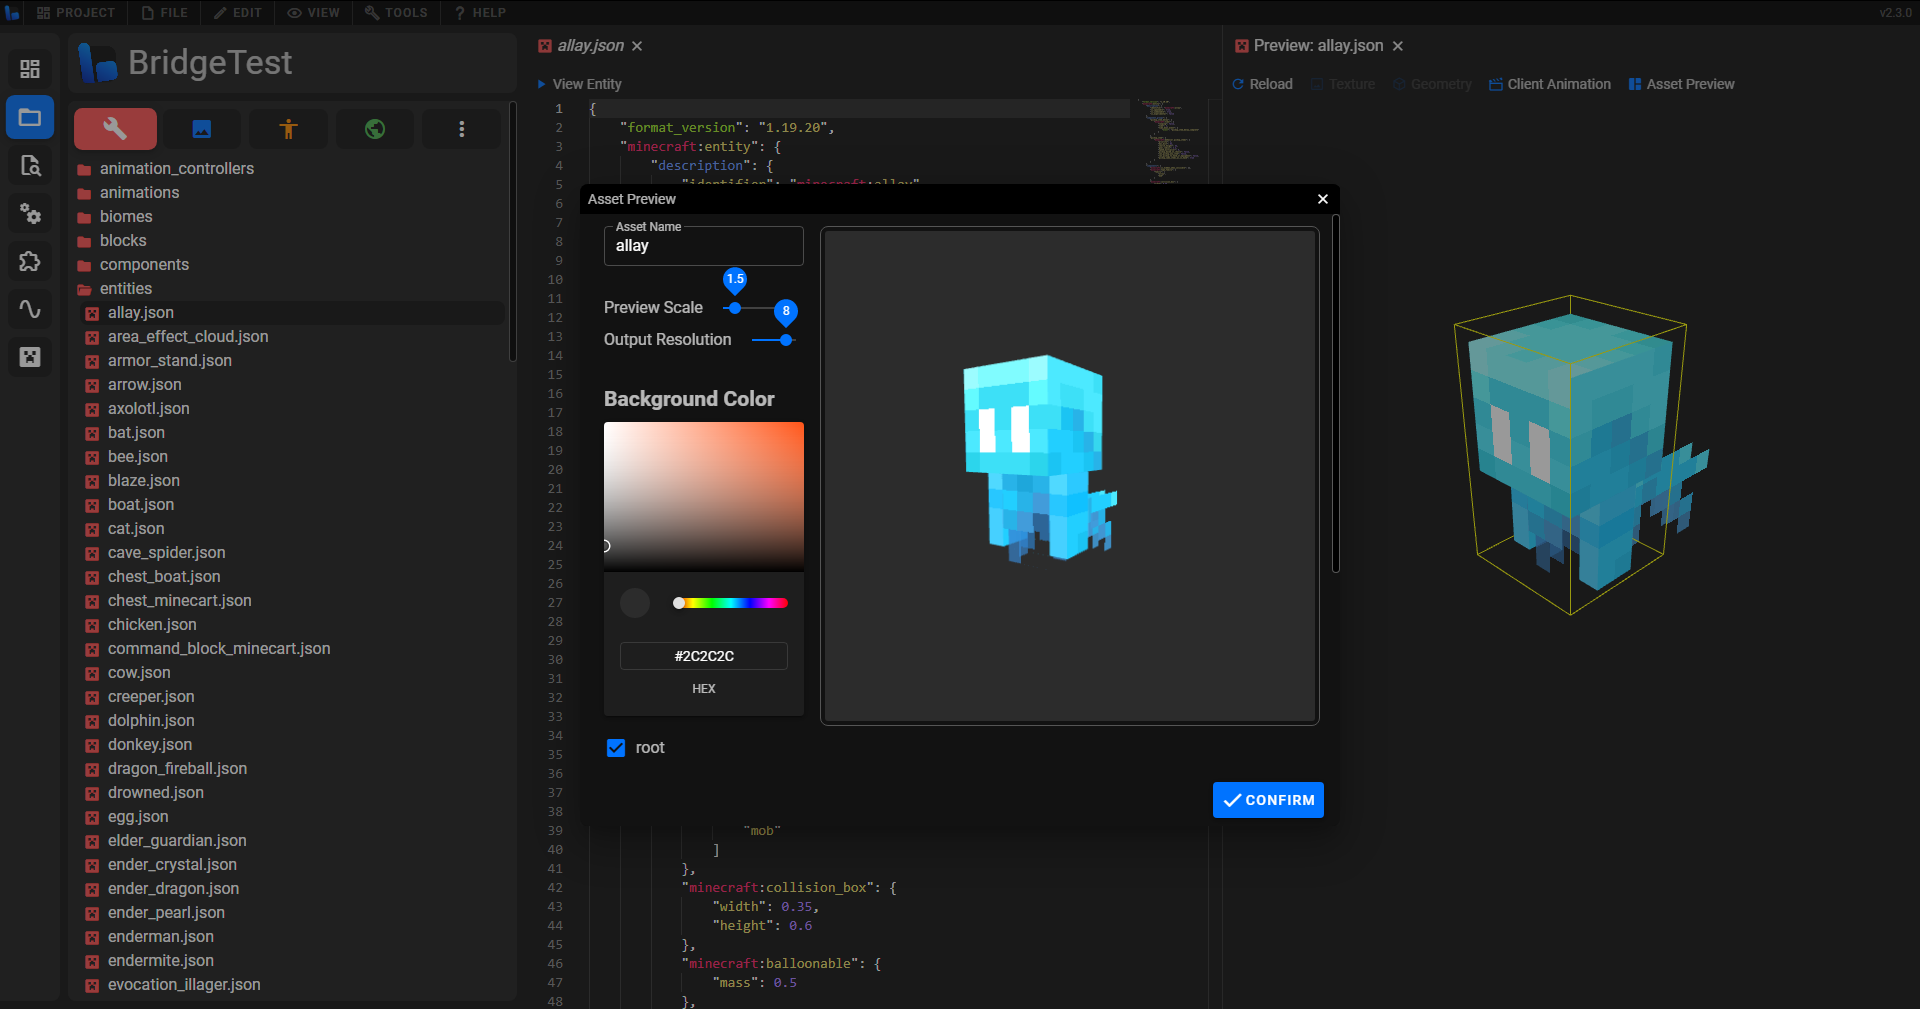Image resolution: width=1920 pixels, height=1009 pixels.
Task: Click the allay model preview canvas
Action: [1070, 476]
